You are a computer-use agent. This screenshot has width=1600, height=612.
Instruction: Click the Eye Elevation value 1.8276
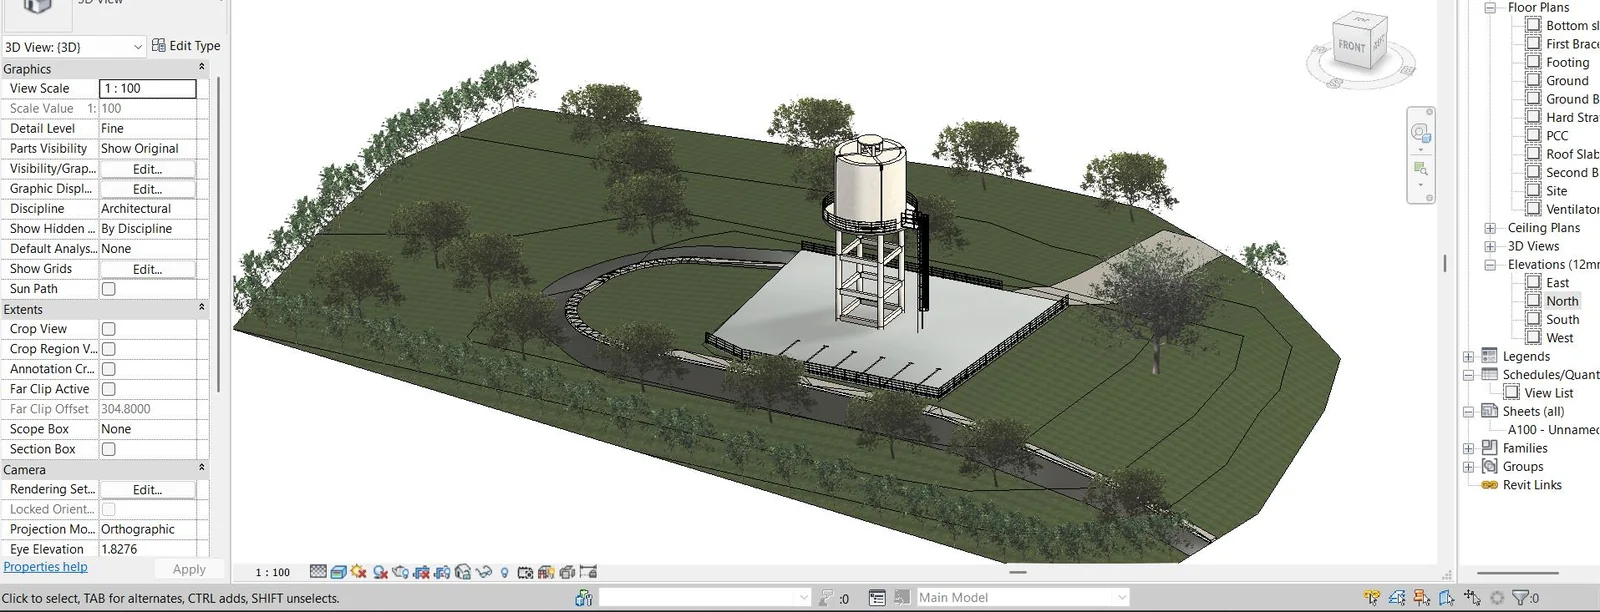click(148, 549)
